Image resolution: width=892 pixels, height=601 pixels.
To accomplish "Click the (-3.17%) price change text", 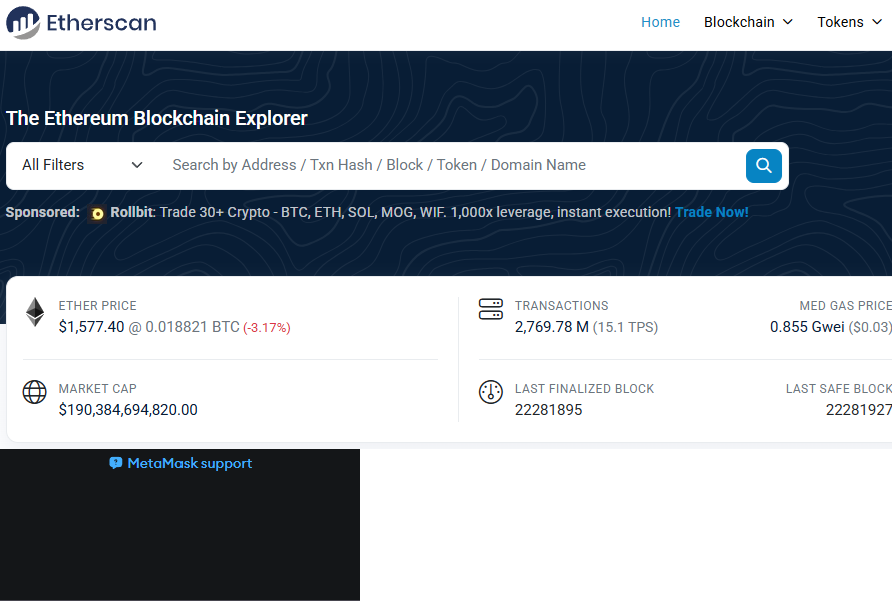I will (267, 328).
